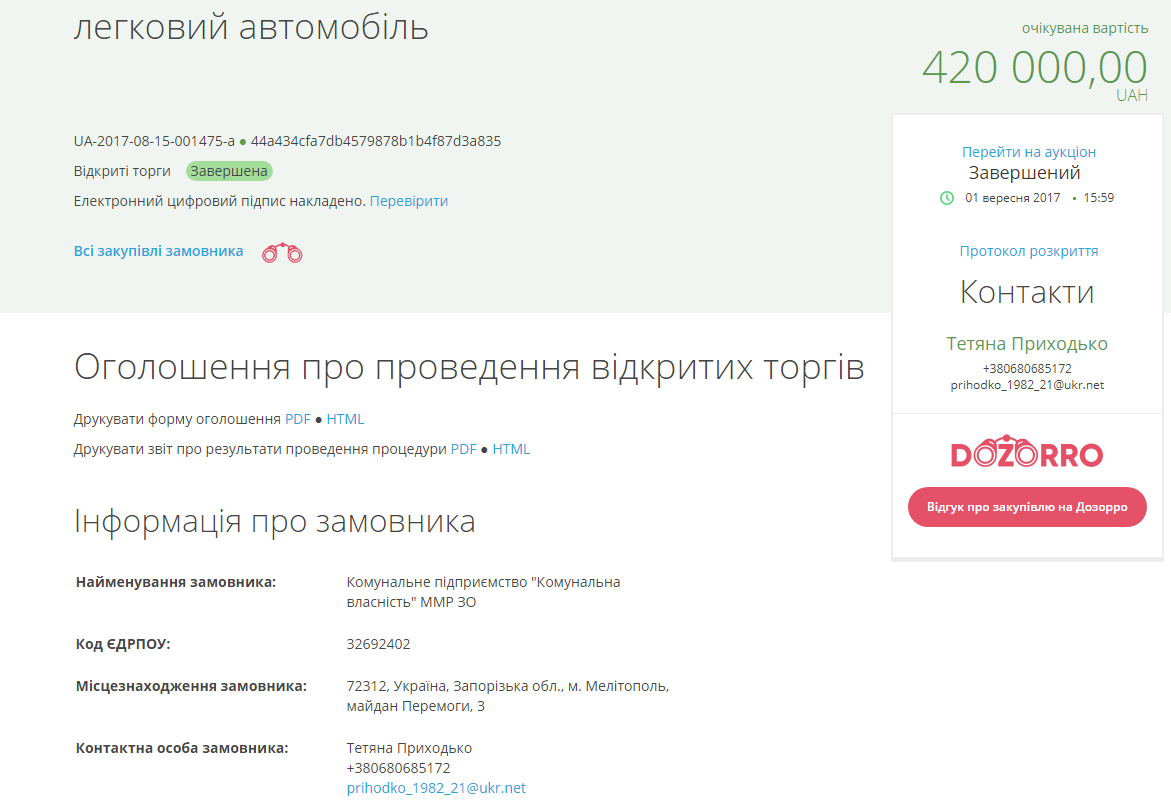Image resolution: width=1171 pixels, height=800 pixels.
Task: Open the DOZORRO logo
Action: point(1026,452)
